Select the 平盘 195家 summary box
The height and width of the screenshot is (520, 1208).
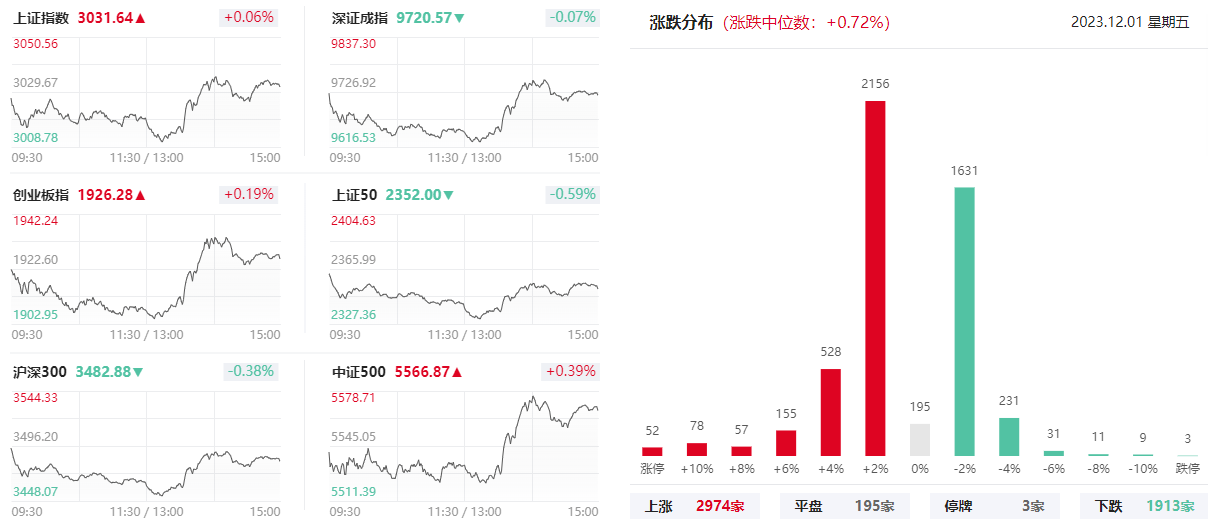click(845, 506)
